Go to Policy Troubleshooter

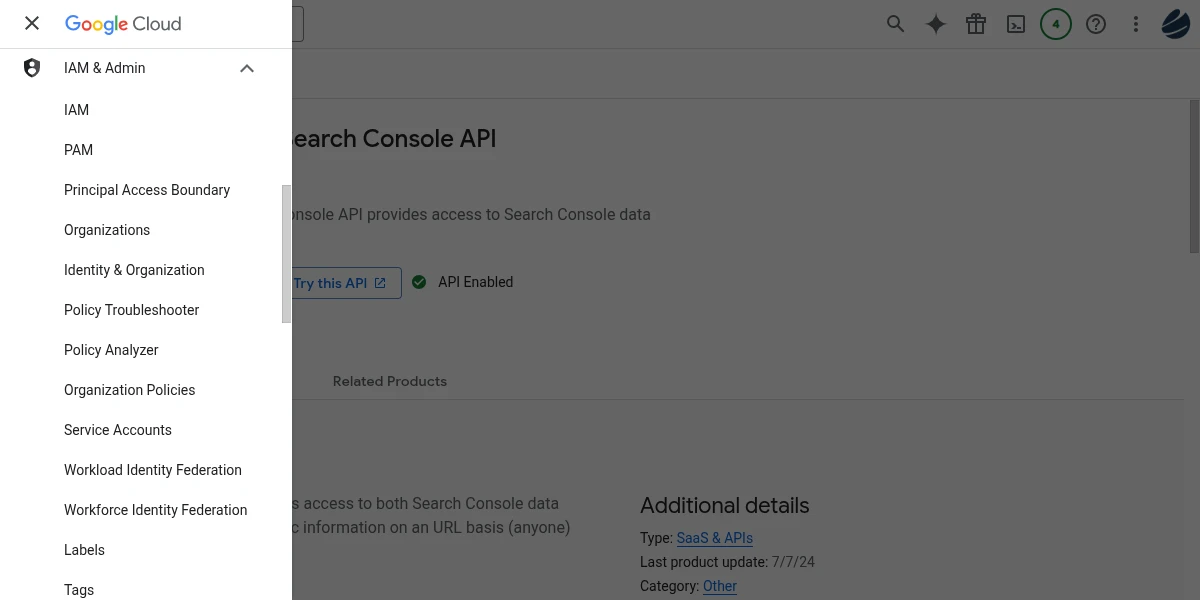click(x=131, y=310)
